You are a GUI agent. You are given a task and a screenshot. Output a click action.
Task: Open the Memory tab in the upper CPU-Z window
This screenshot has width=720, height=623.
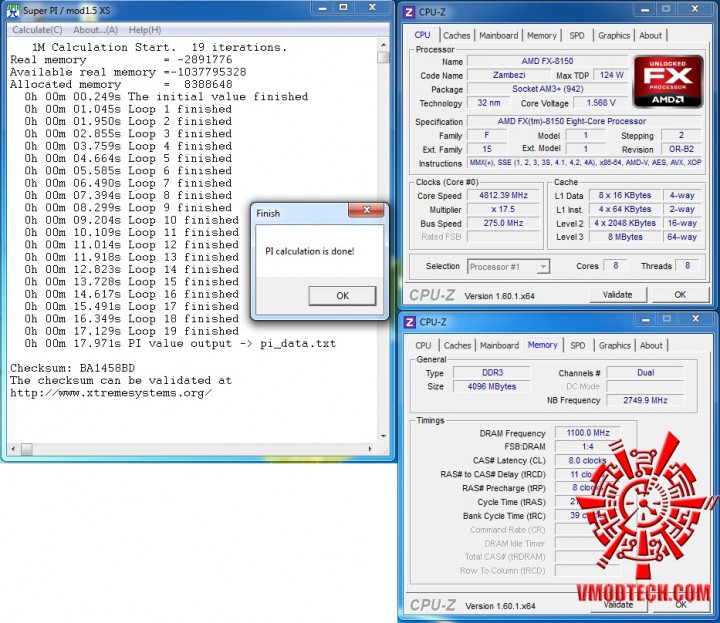(541, 35)
